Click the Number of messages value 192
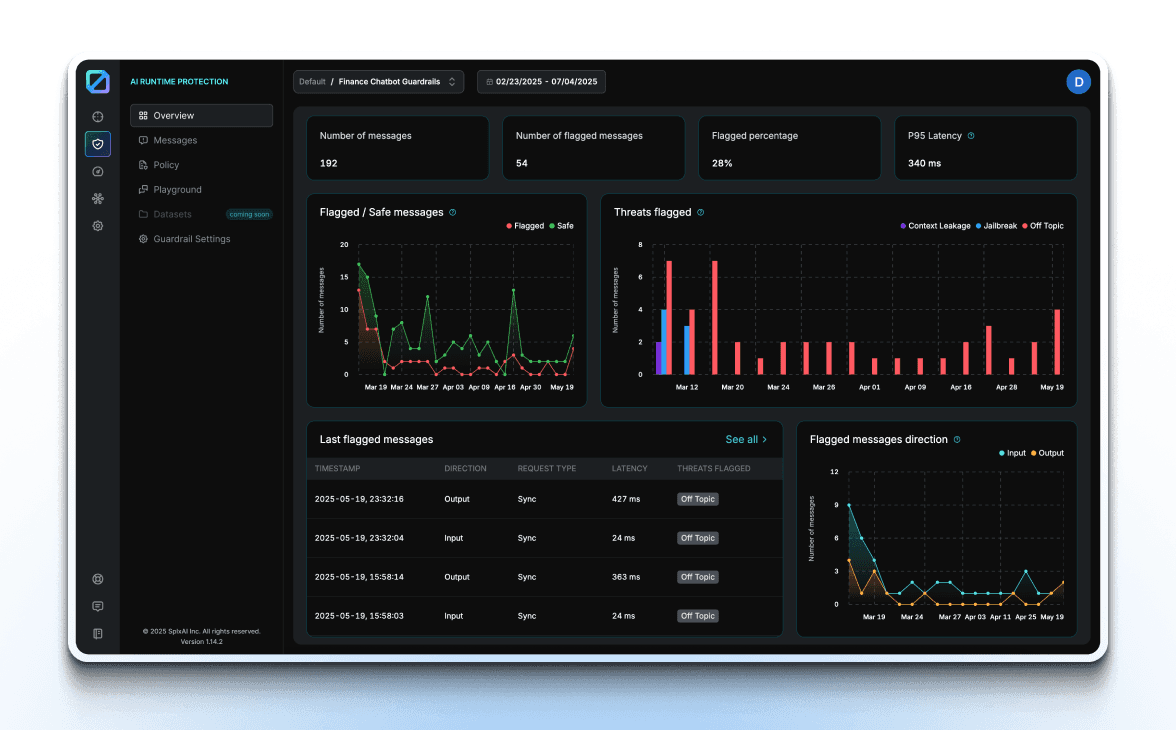This screenshot has width=1176, height=730. pyautogui.click(x=328, y=164)
